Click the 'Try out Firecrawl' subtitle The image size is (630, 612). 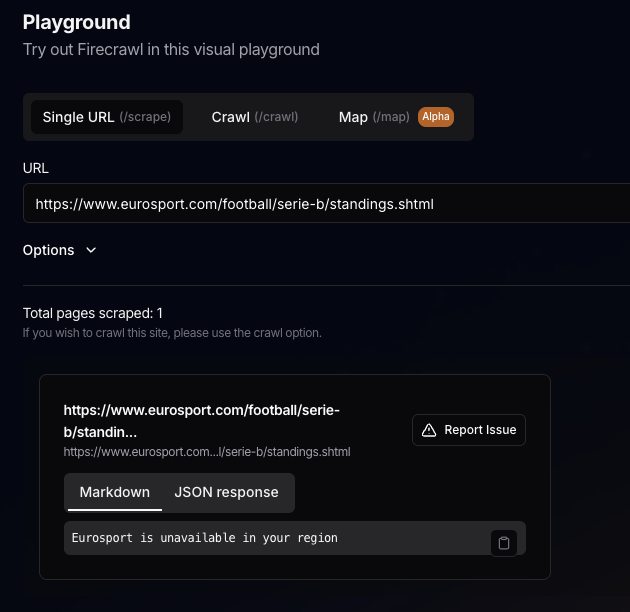pyautogui.click(x=171, y=48)
